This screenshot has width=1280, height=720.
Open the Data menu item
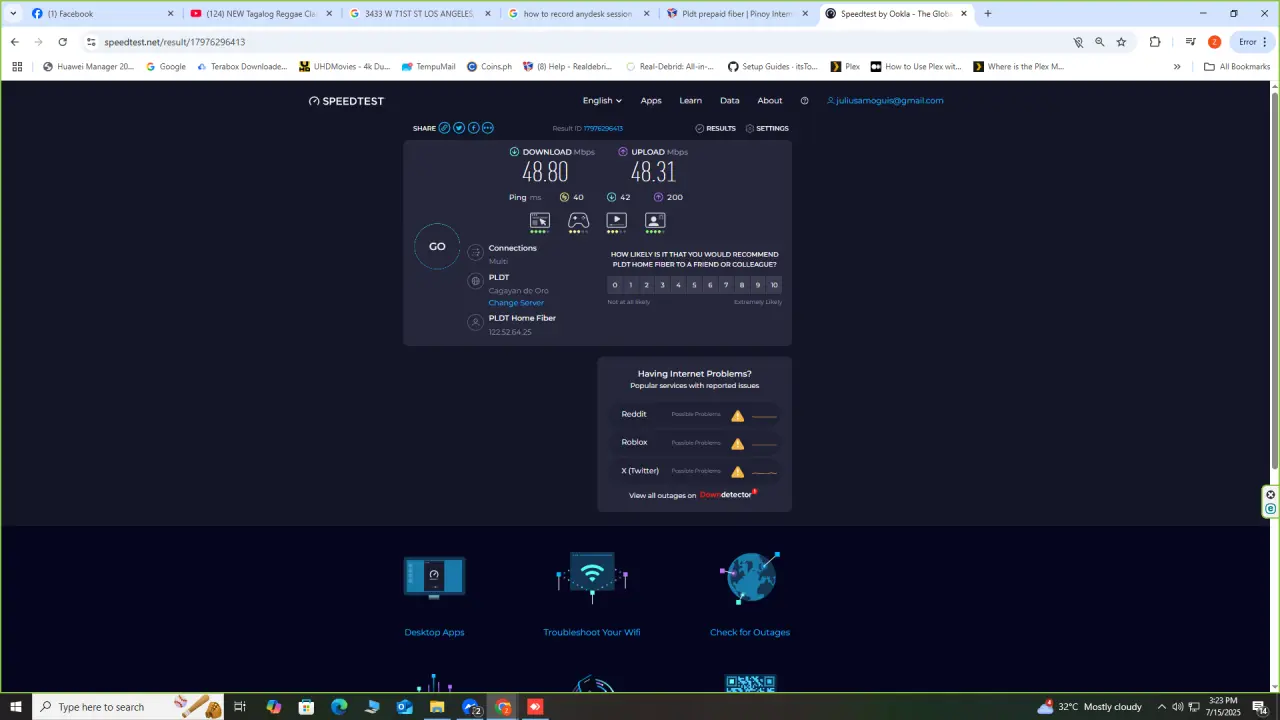[x=730, y=100]
